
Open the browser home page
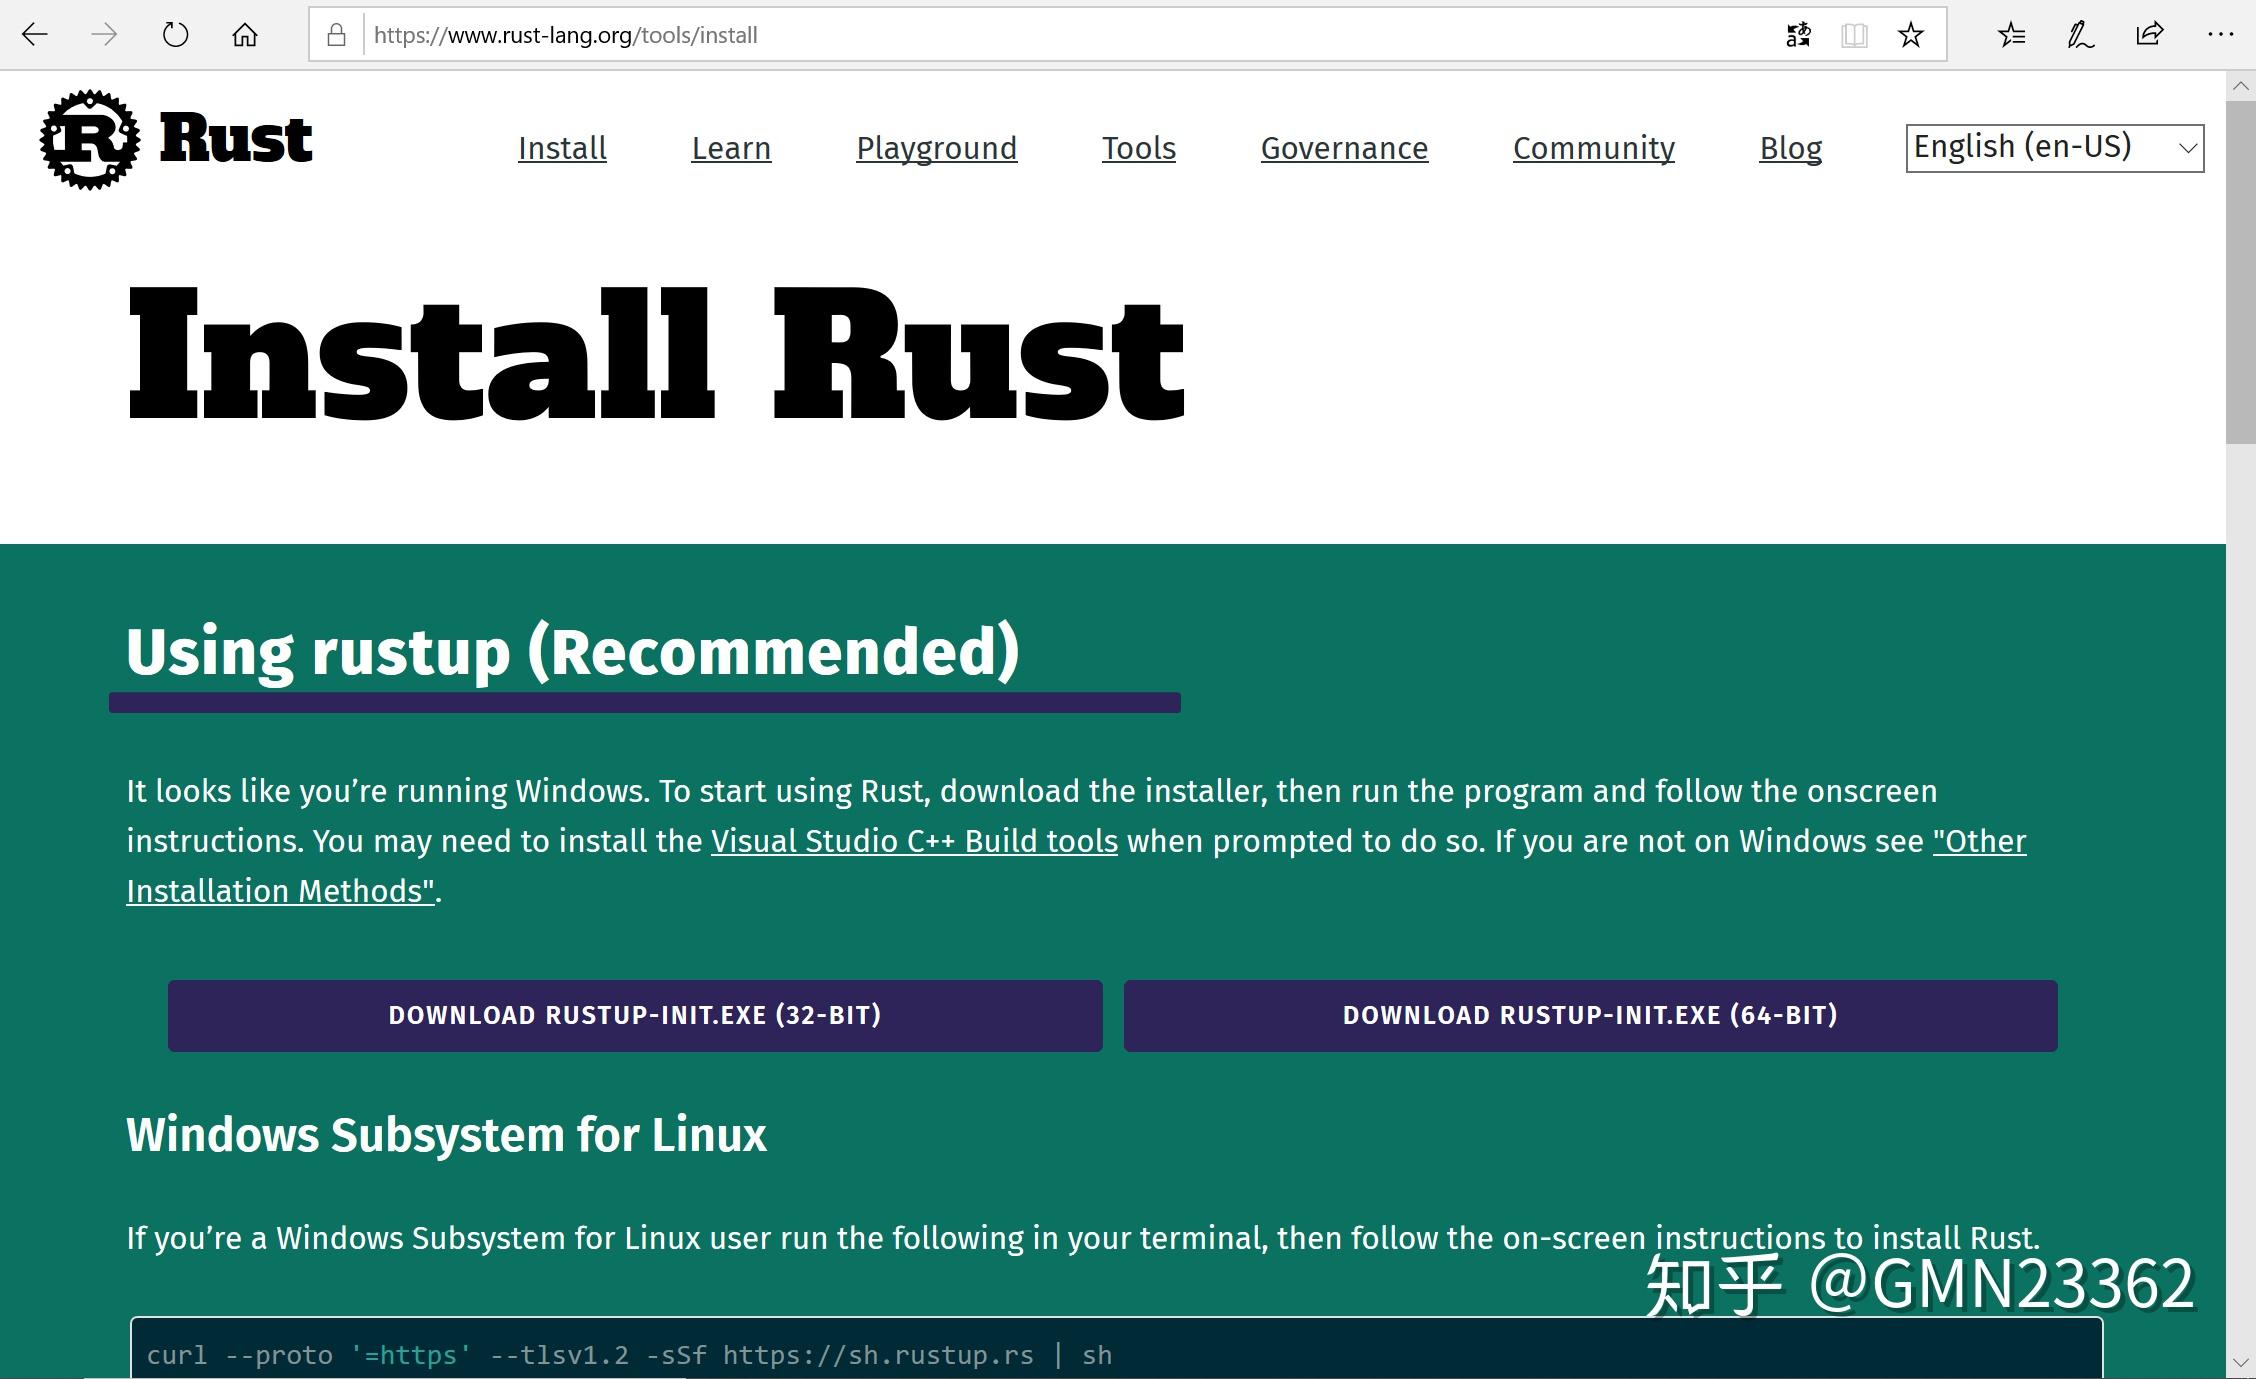[x=242, y=33]
